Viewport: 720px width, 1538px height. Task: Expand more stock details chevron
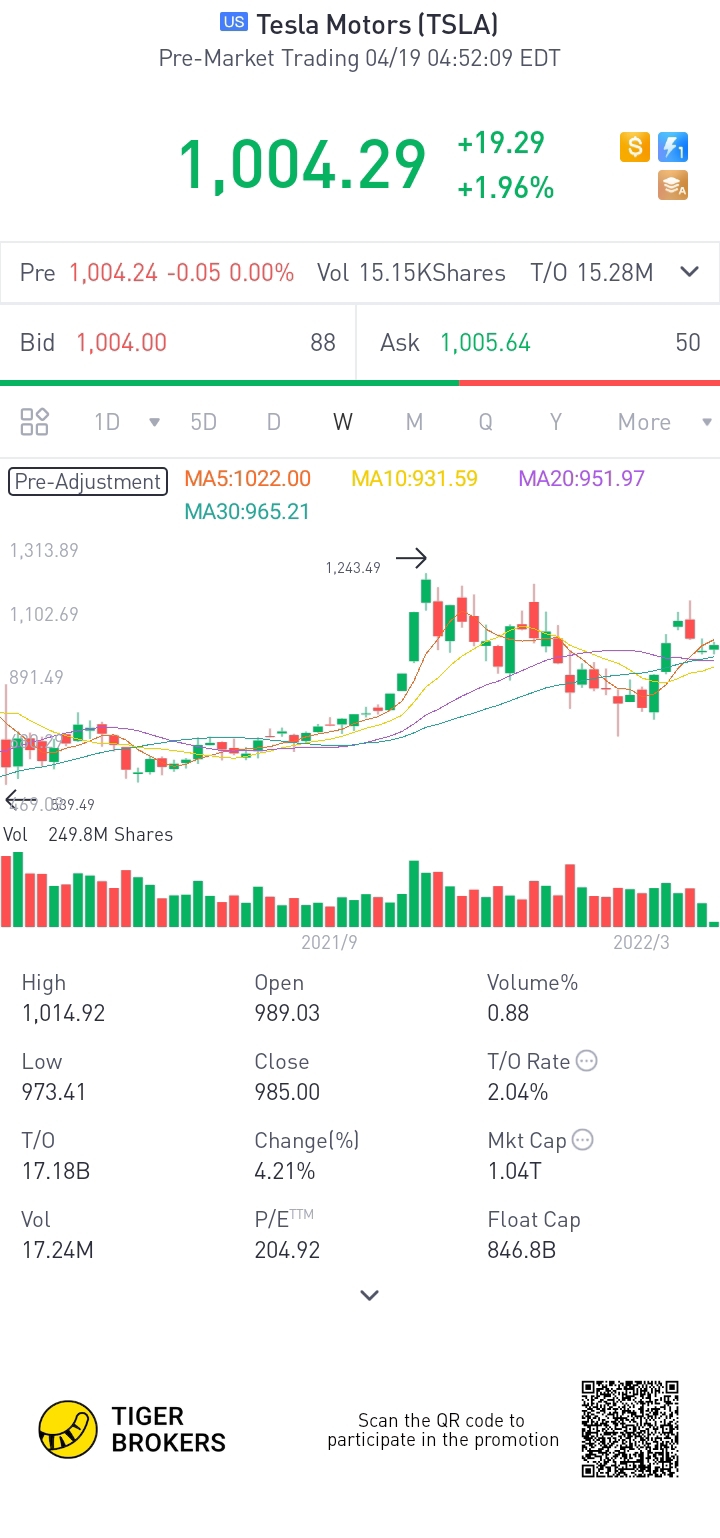click(370, 1295)
